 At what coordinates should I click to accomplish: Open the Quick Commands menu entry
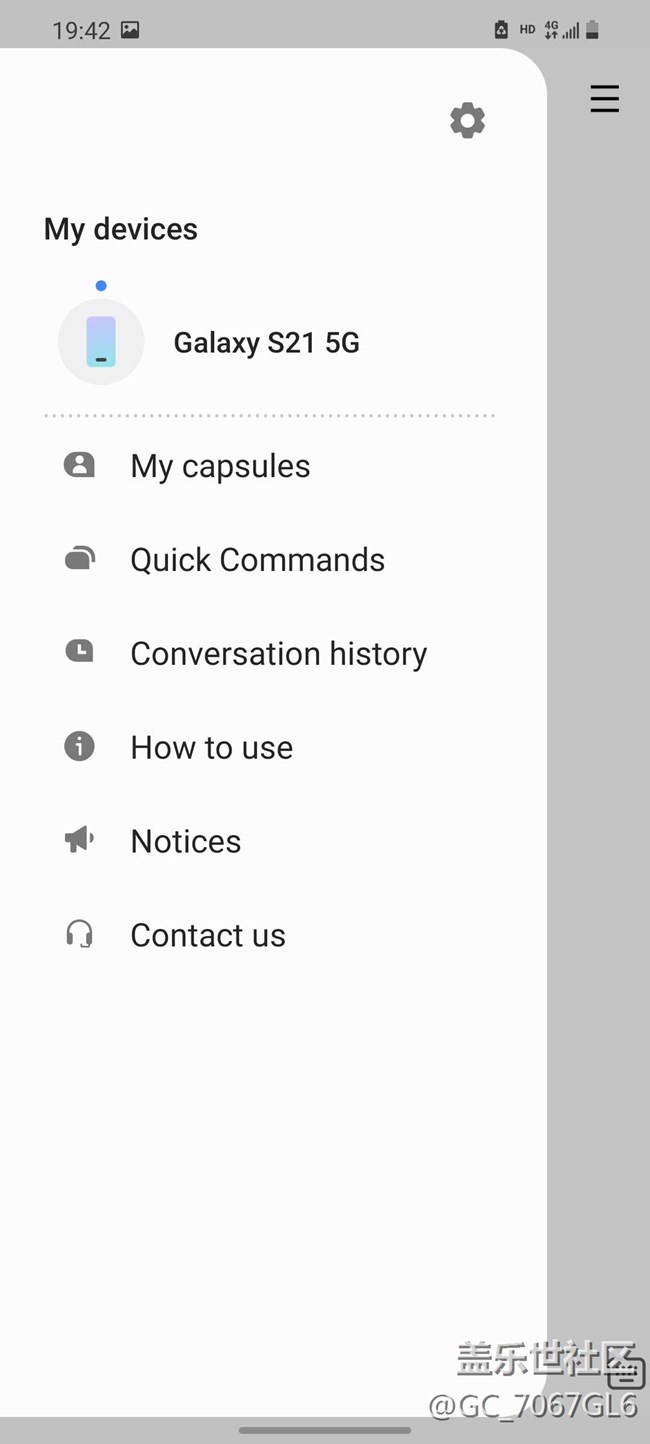(x=257, y=560)
